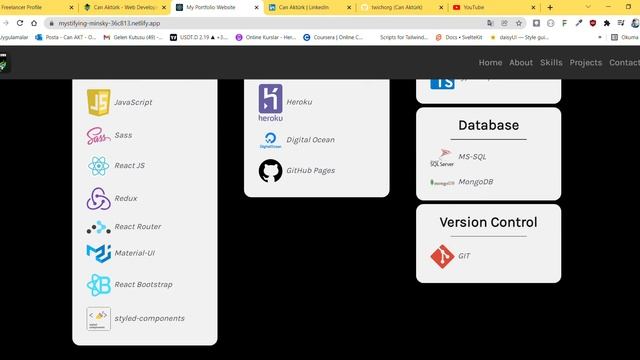This screenshot has height=360, width=640.
Task: Switch to the YouTube tab
Action: (494, 7)
